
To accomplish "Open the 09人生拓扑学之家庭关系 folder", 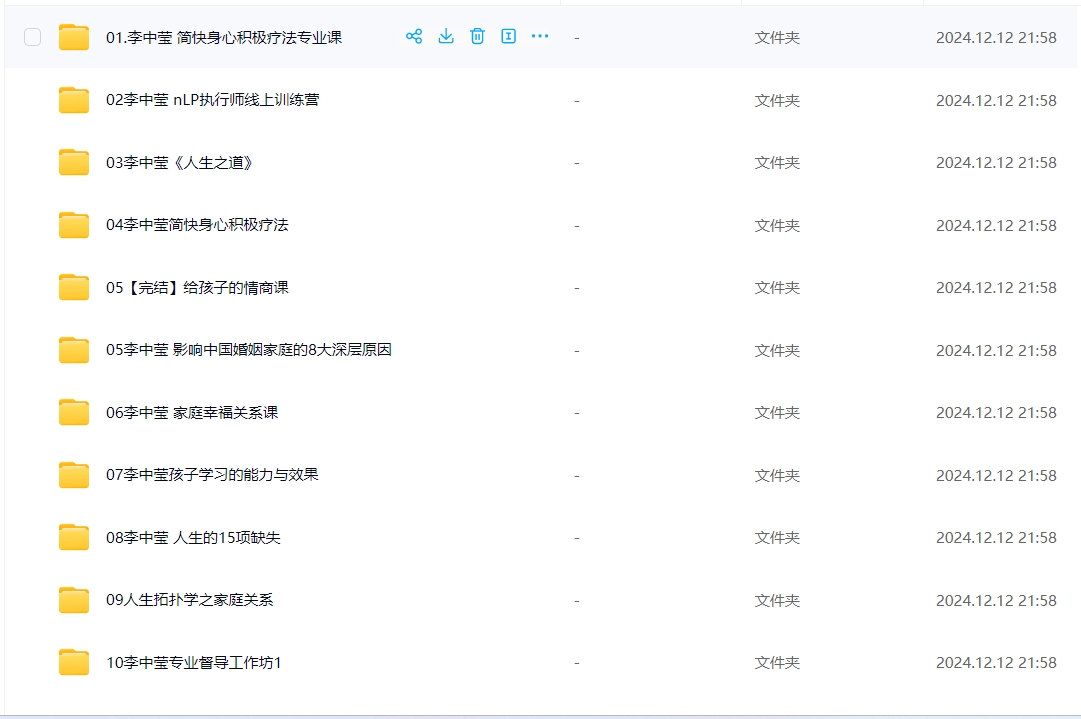I will tap(189, 600).
